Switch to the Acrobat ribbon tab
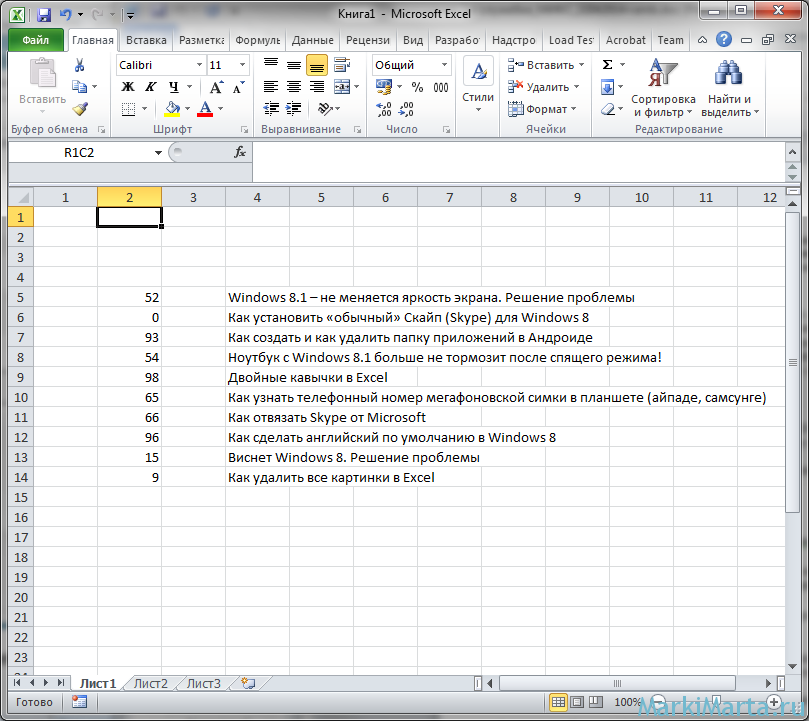Screen dimensions: 809x721 pyautogui.click(x=625, y=40)
